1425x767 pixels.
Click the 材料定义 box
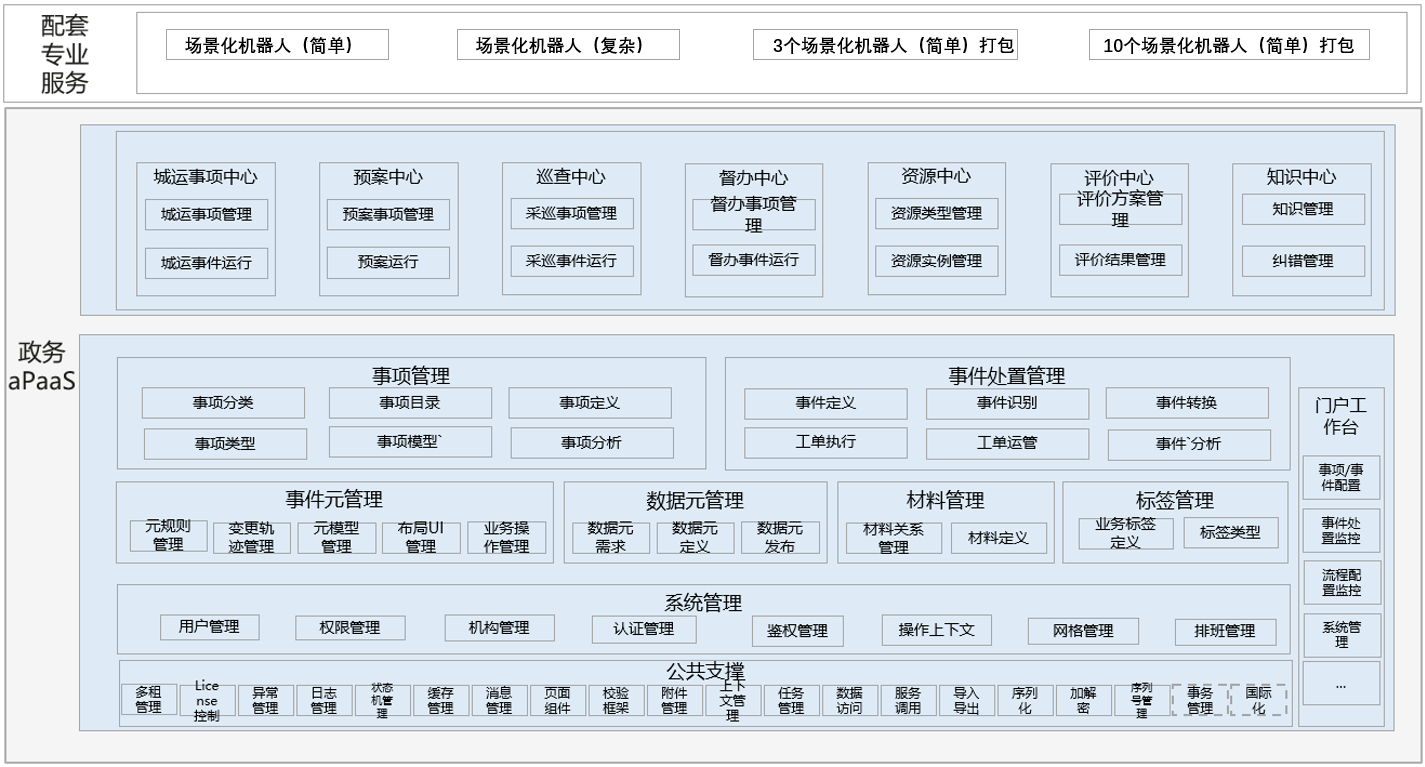[x=999, y=538]
